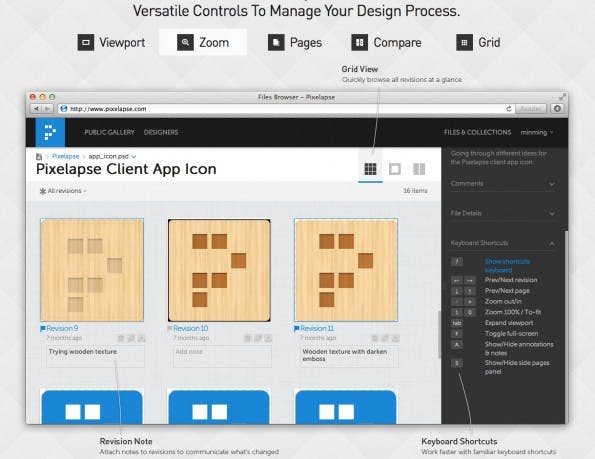The image size is (595, 459).
Task: Open the Revision 10 link
Action: coord(190,329)
